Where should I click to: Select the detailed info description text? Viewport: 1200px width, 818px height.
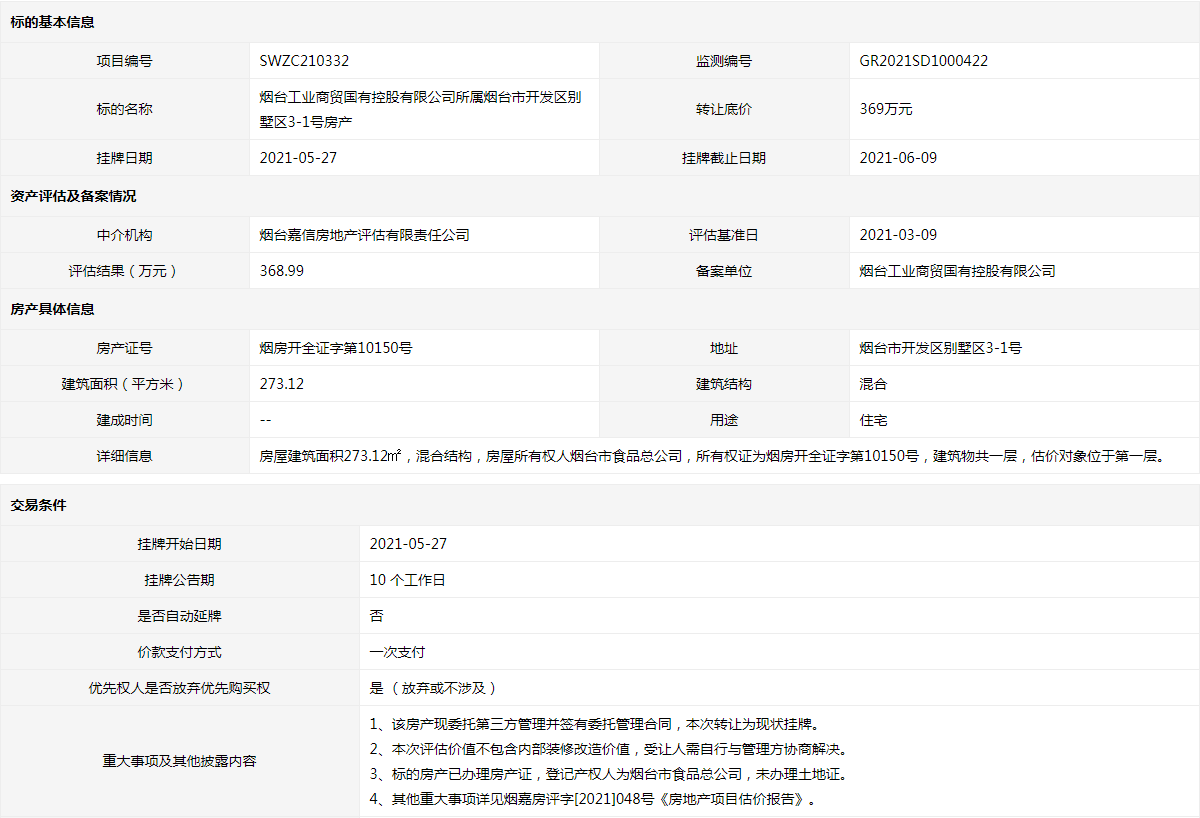pos(713,456)
